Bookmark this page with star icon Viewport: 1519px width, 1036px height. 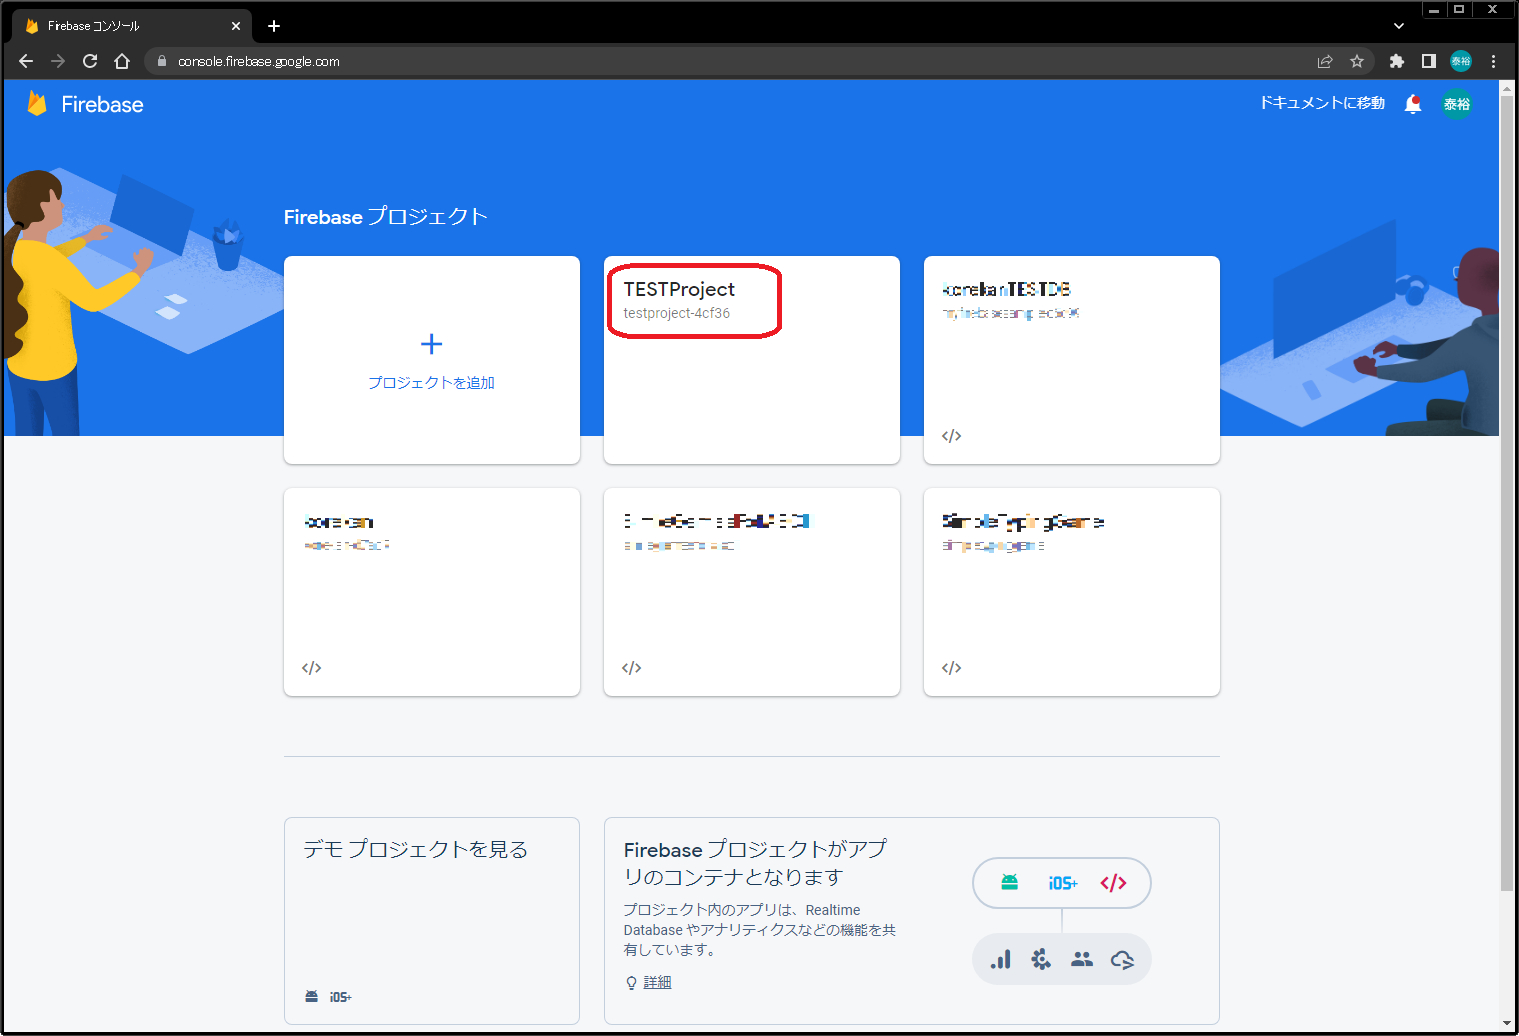1357,61
